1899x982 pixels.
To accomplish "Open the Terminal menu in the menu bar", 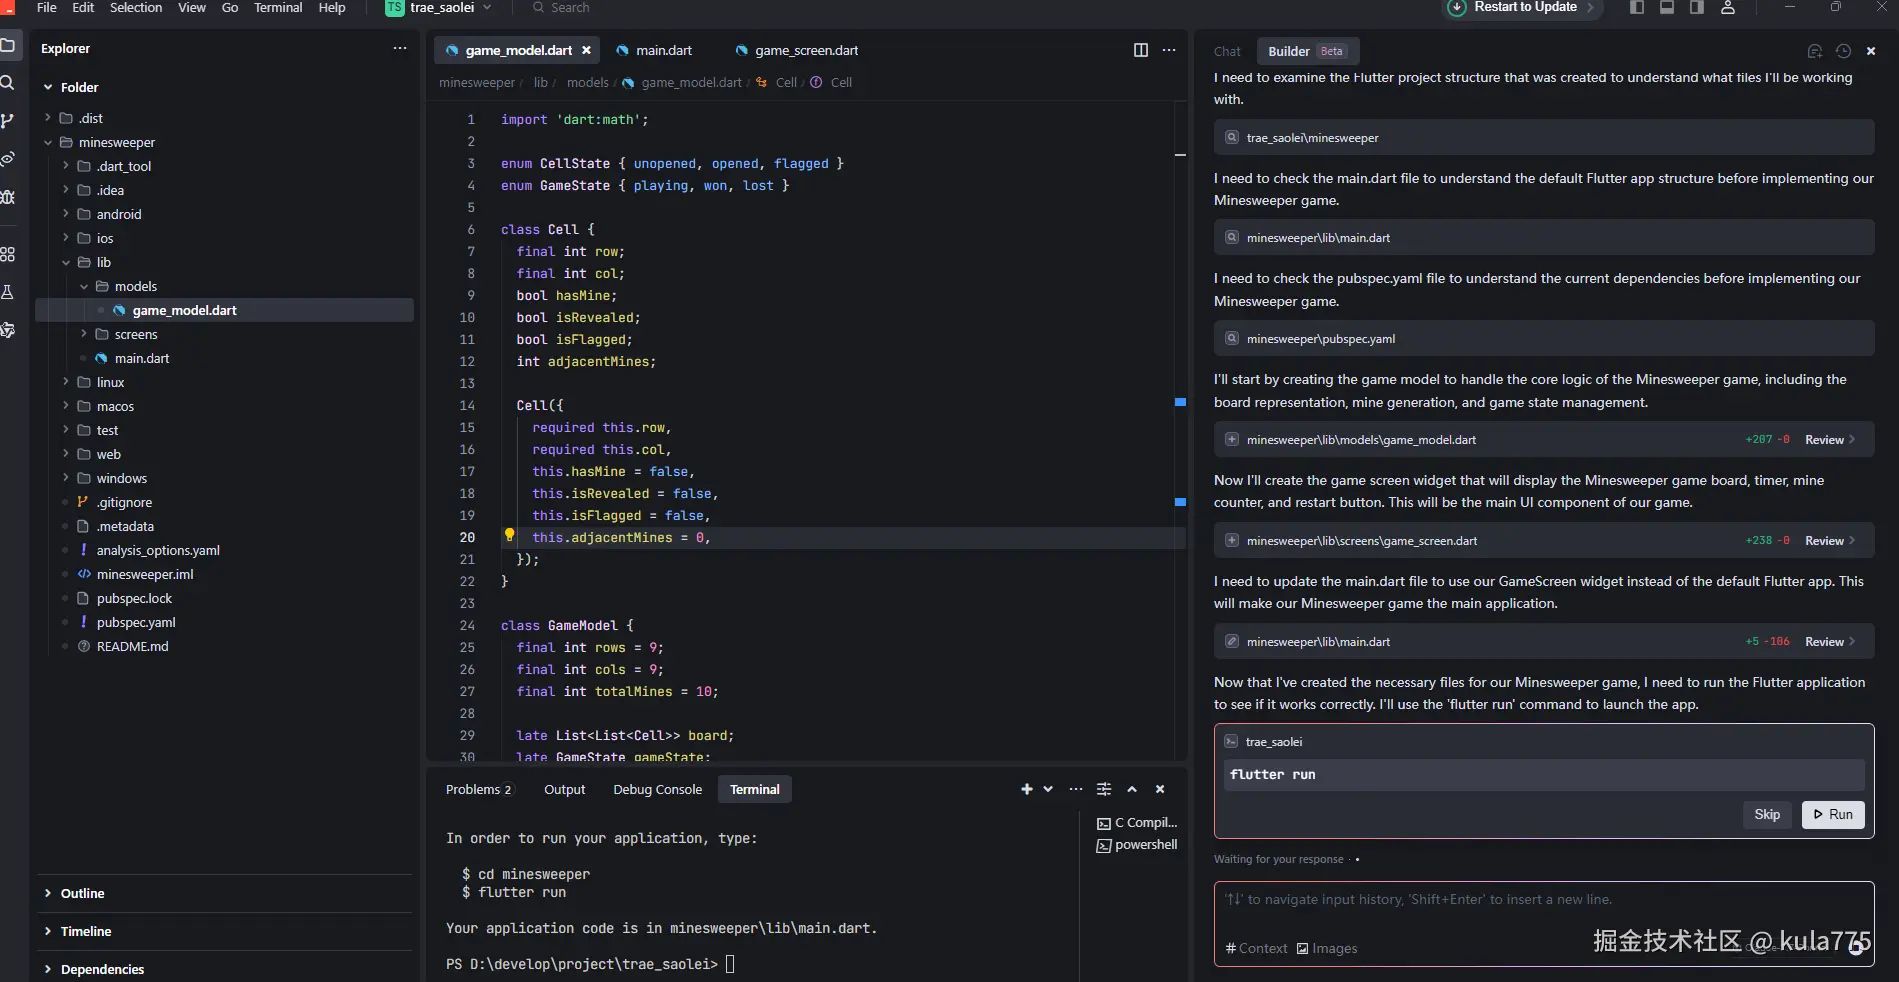I will click(278, 7).
